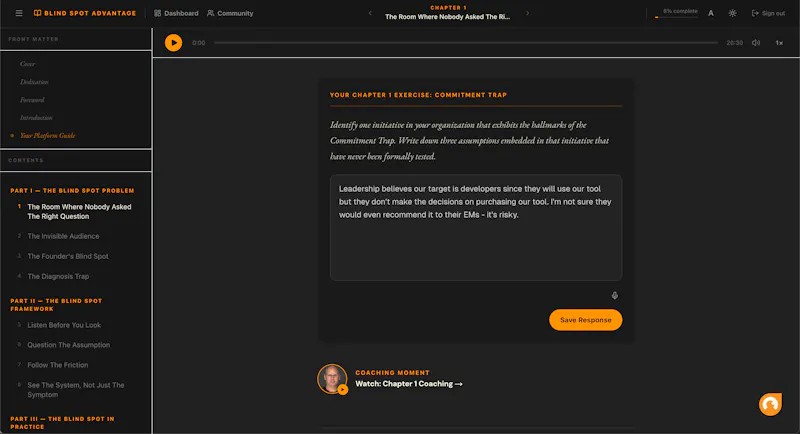This screenshot has height=434, width=800.
Task: Click the Commitment Trap exercise heading
Action: pos(418,95)
